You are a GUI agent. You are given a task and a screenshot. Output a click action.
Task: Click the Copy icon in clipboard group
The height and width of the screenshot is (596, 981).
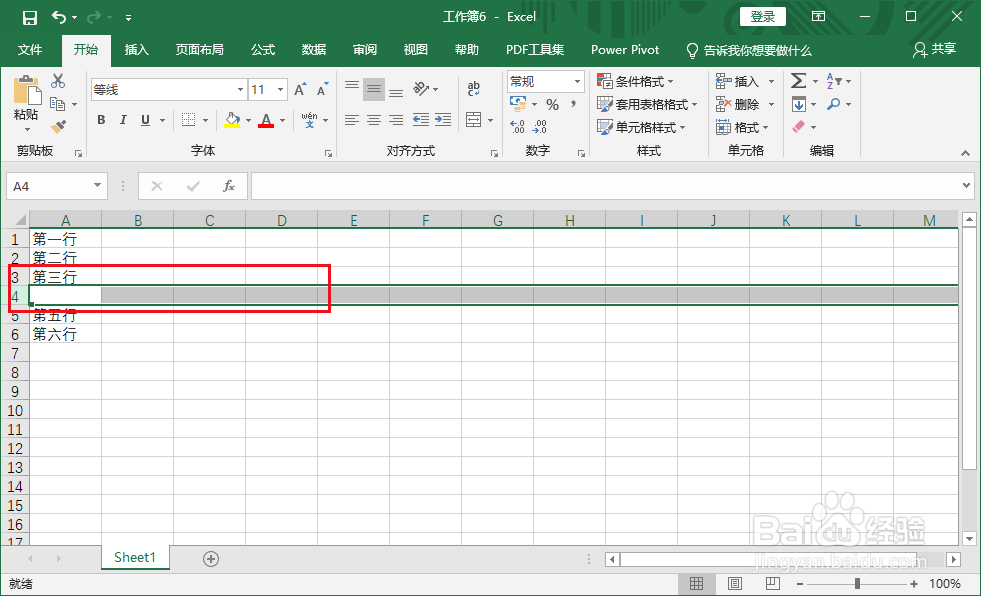(x=58, y=104)
